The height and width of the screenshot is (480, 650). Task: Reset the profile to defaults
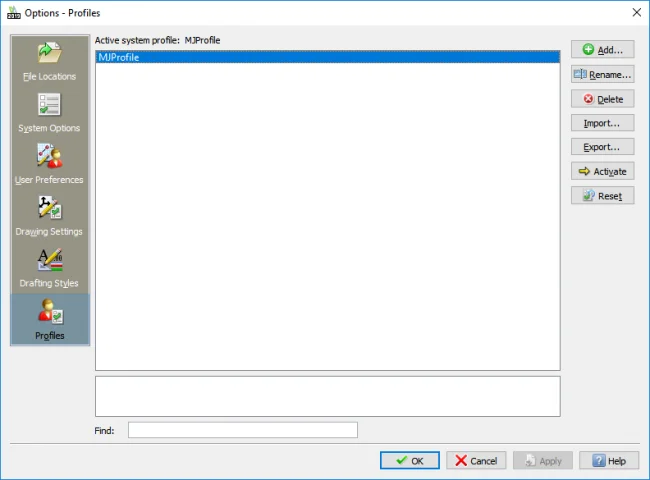tap(602, 196)
